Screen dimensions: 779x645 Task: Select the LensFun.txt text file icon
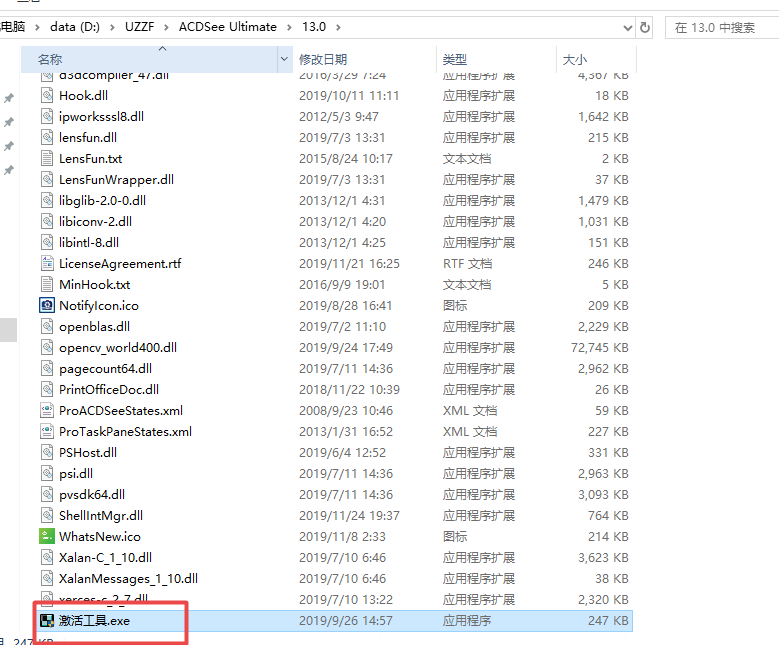tap(47, 159)
